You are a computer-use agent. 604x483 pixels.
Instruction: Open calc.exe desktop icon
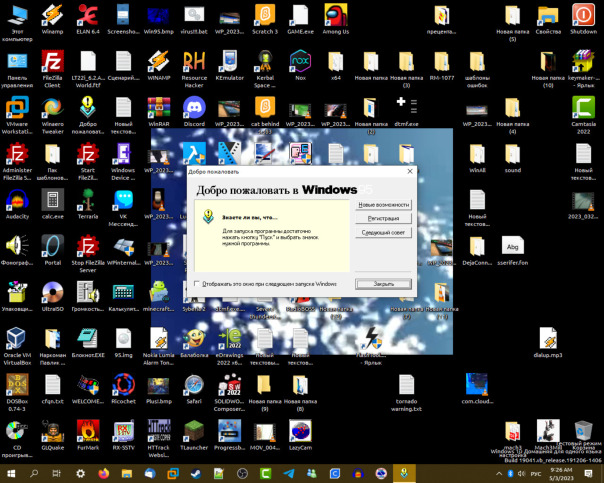(52, 204)
